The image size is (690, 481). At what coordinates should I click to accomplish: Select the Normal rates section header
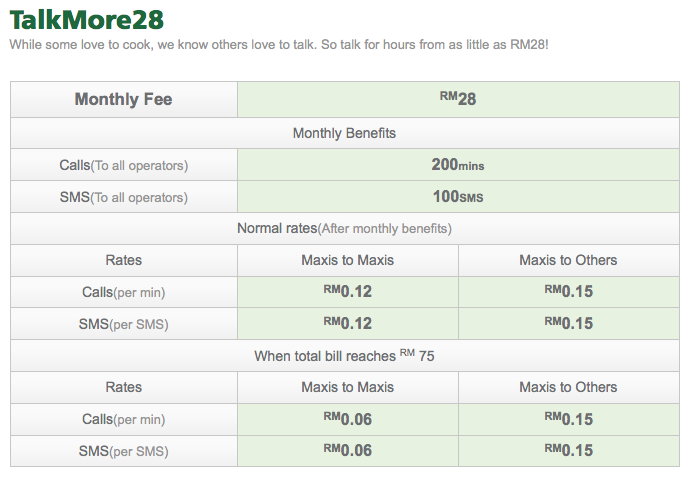[345, 229]
